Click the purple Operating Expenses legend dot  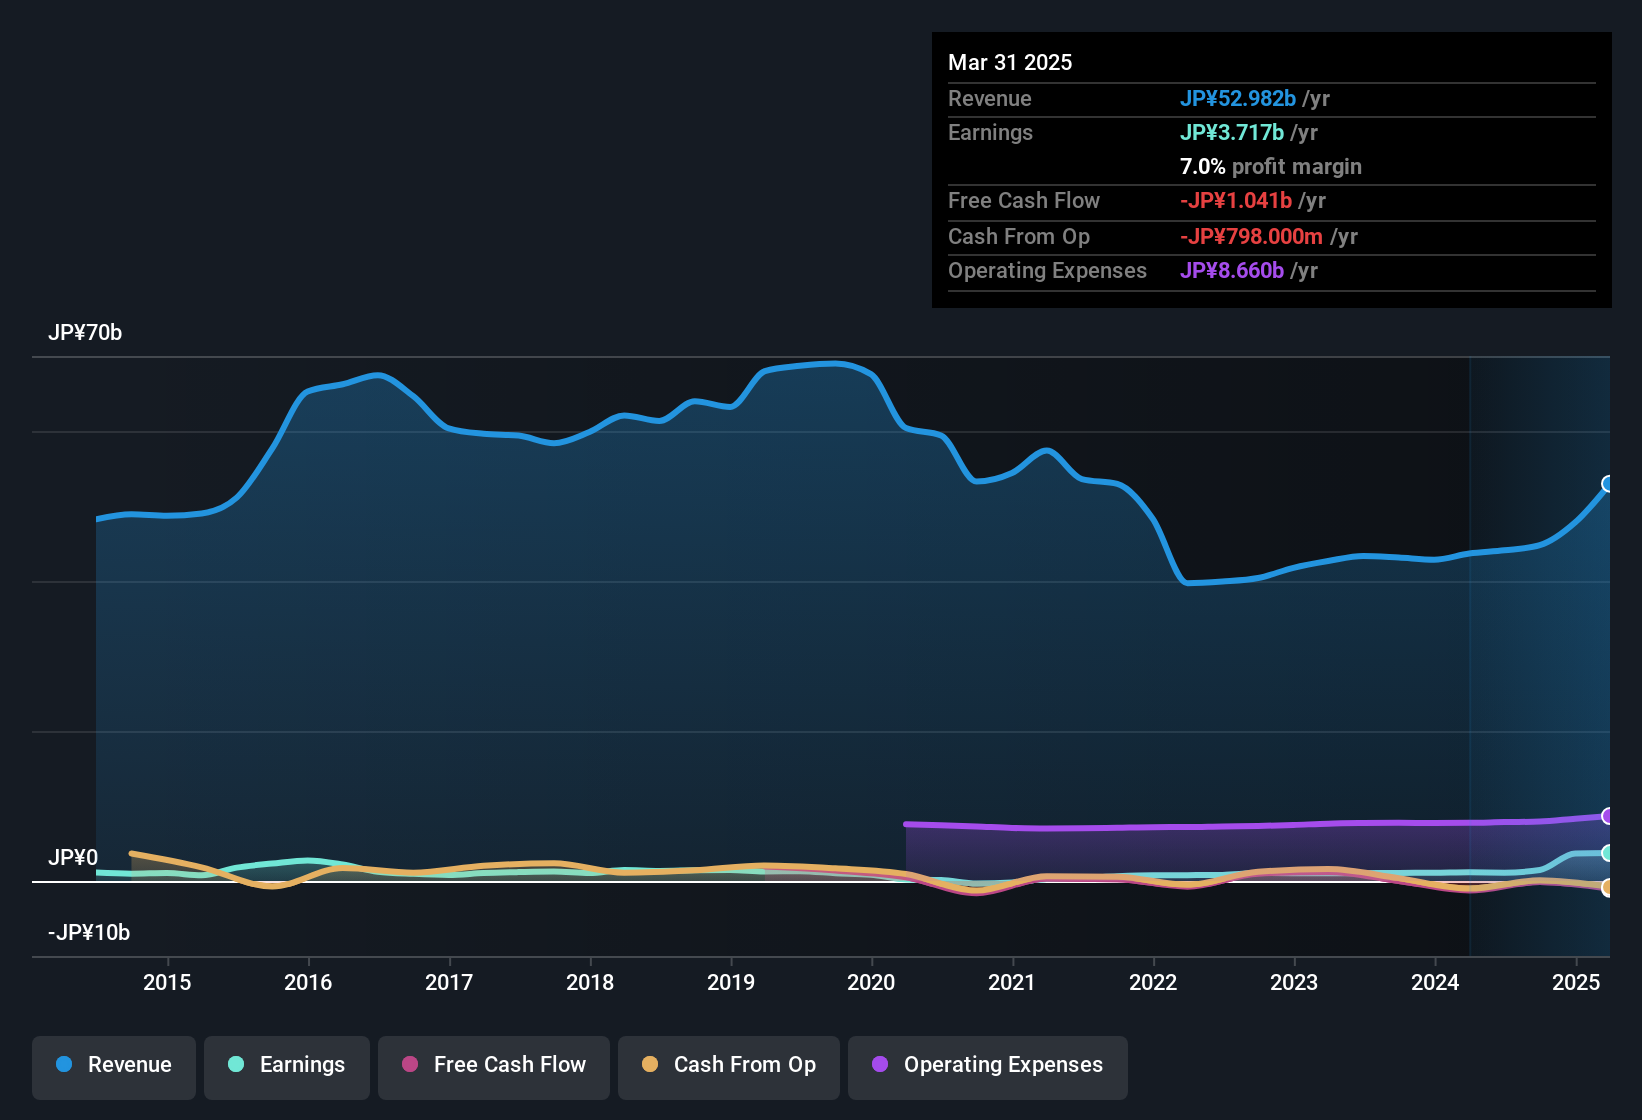pyautogui.click(x=880, y=1064)
